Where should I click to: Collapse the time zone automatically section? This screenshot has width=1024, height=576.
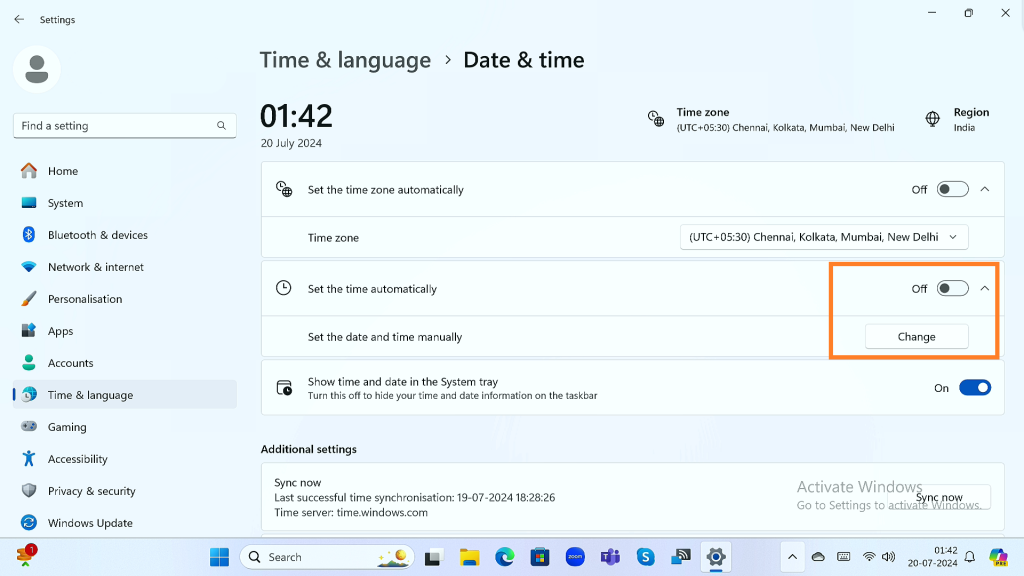985,189
